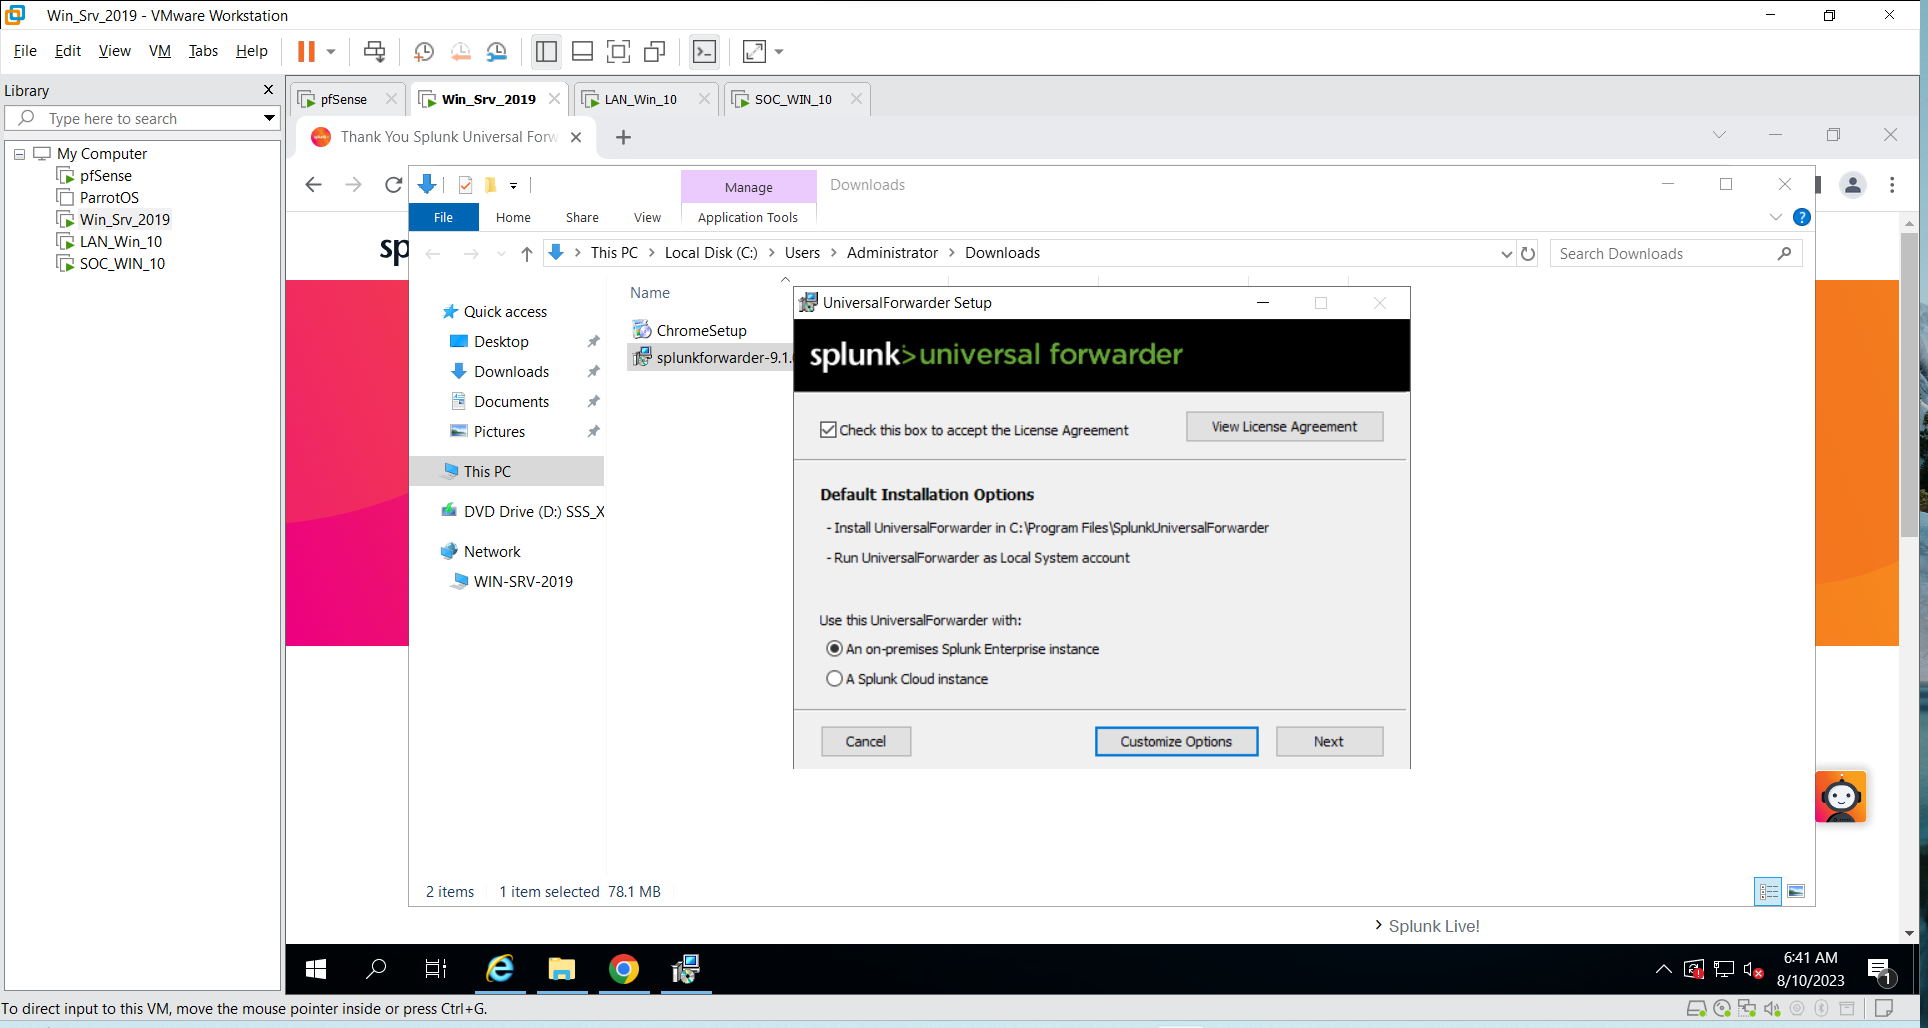1928x1028 pixels.
Task: Expand the Explorer ribbon chevron
Action: 1776,217
